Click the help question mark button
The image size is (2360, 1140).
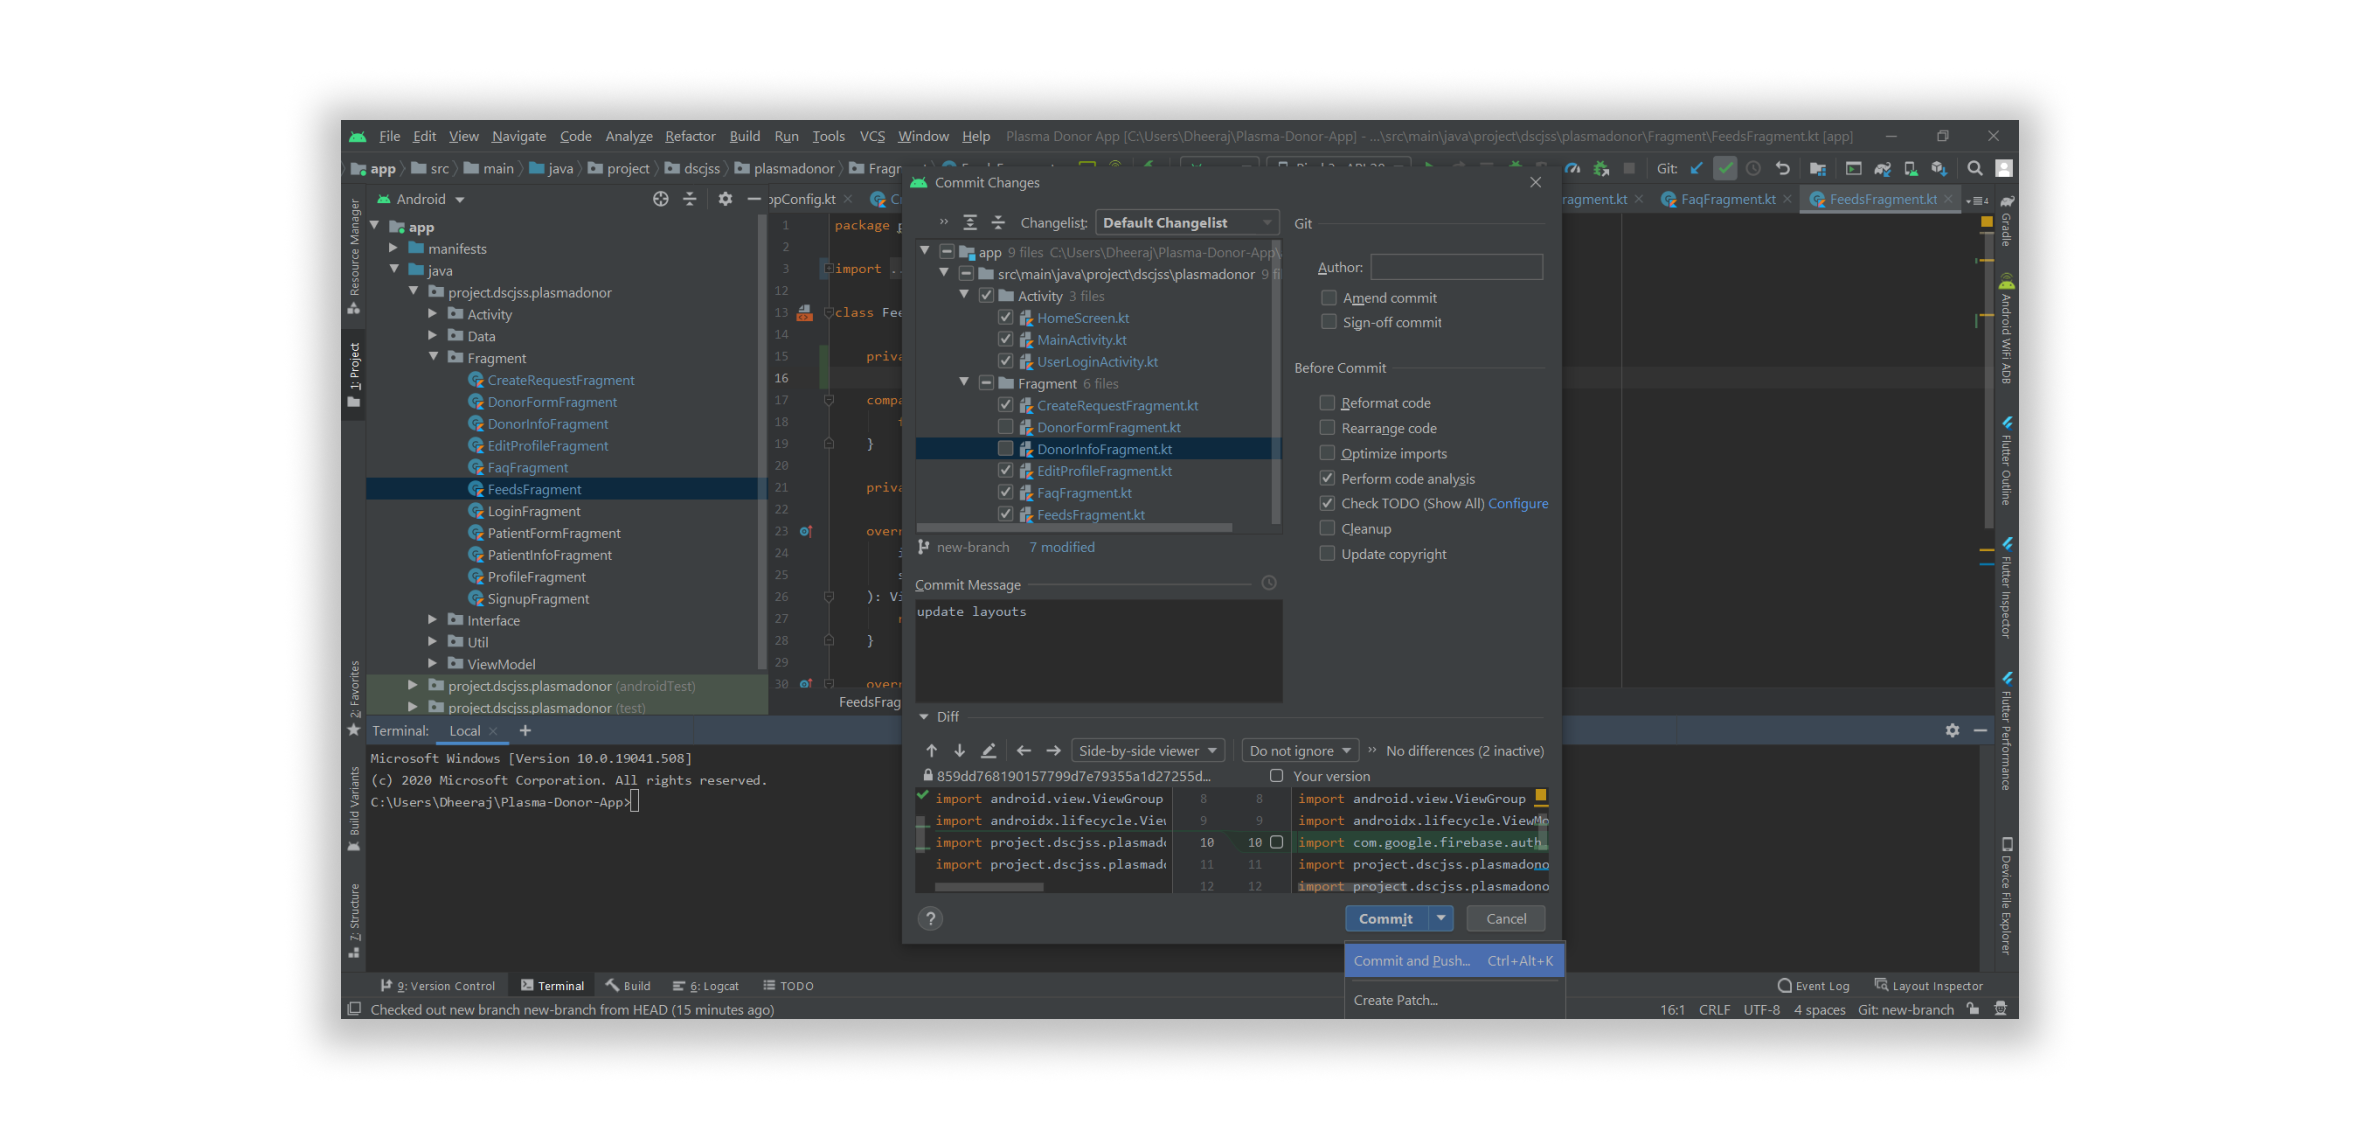click(x=930, y=919)
